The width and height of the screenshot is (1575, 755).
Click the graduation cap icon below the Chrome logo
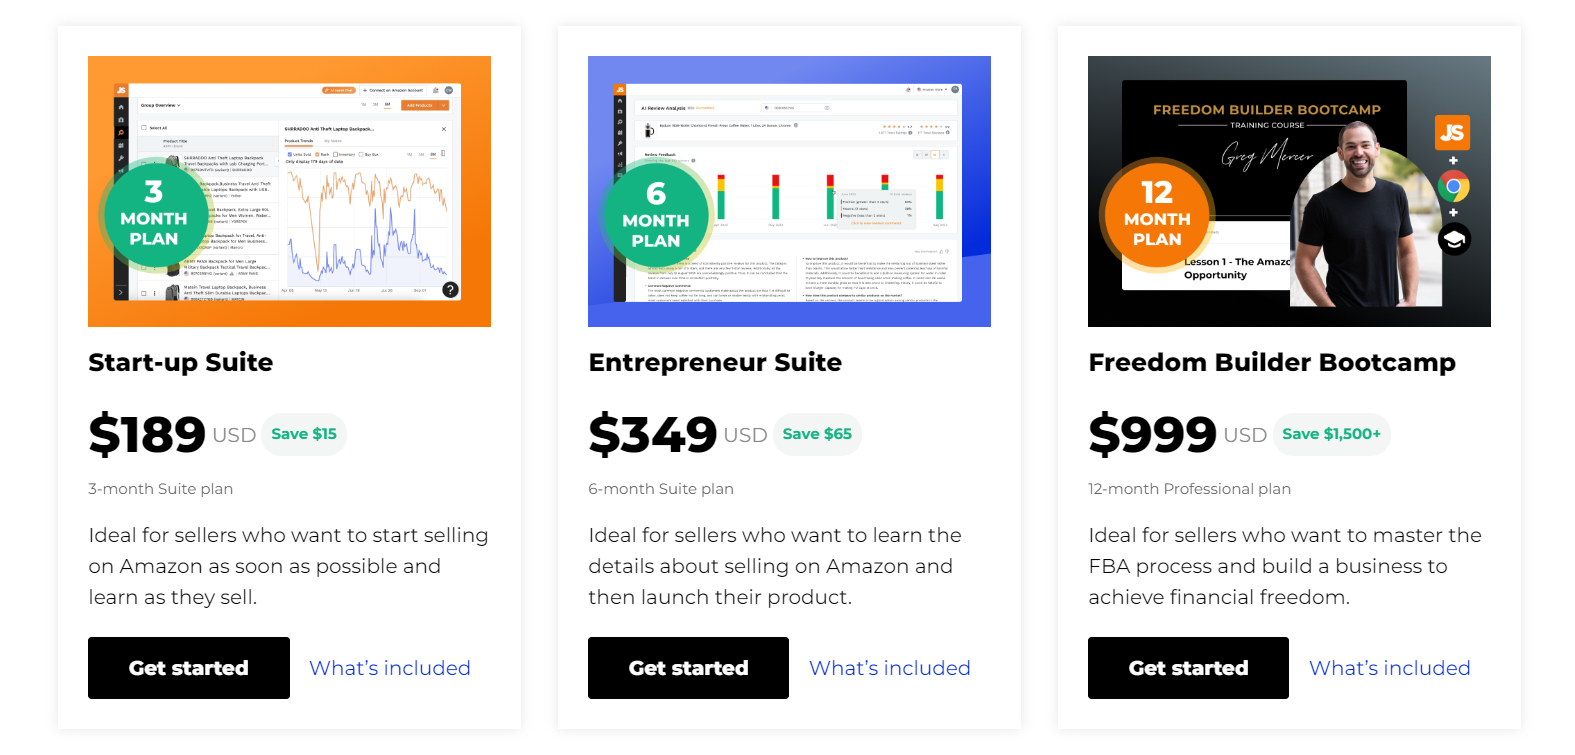(1454, 238)
